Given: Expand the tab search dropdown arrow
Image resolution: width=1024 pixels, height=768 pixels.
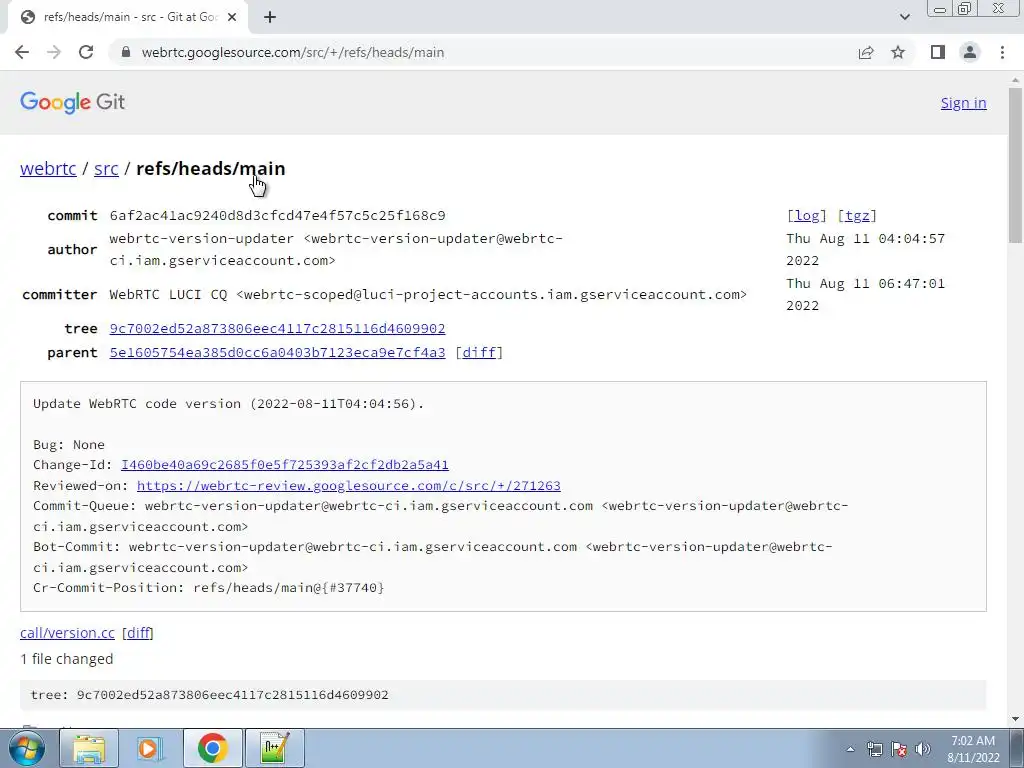Looking at the screenshot, I should tap(904, 17).
